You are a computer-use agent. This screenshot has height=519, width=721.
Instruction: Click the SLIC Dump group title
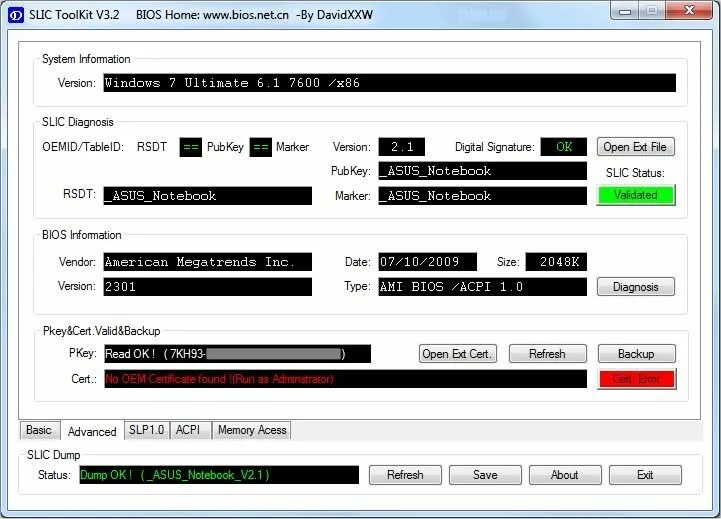tap(53, 455)
